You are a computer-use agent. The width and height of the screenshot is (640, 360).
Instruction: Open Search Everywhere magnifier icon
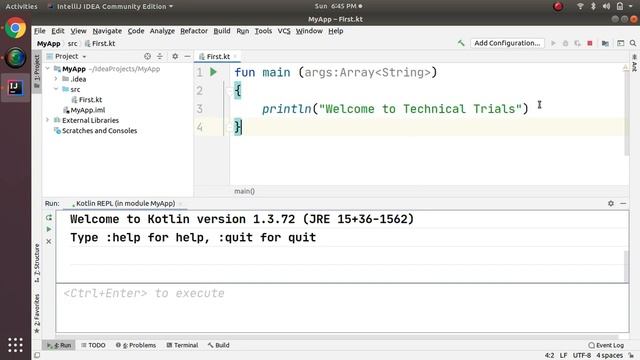[633, 43]
